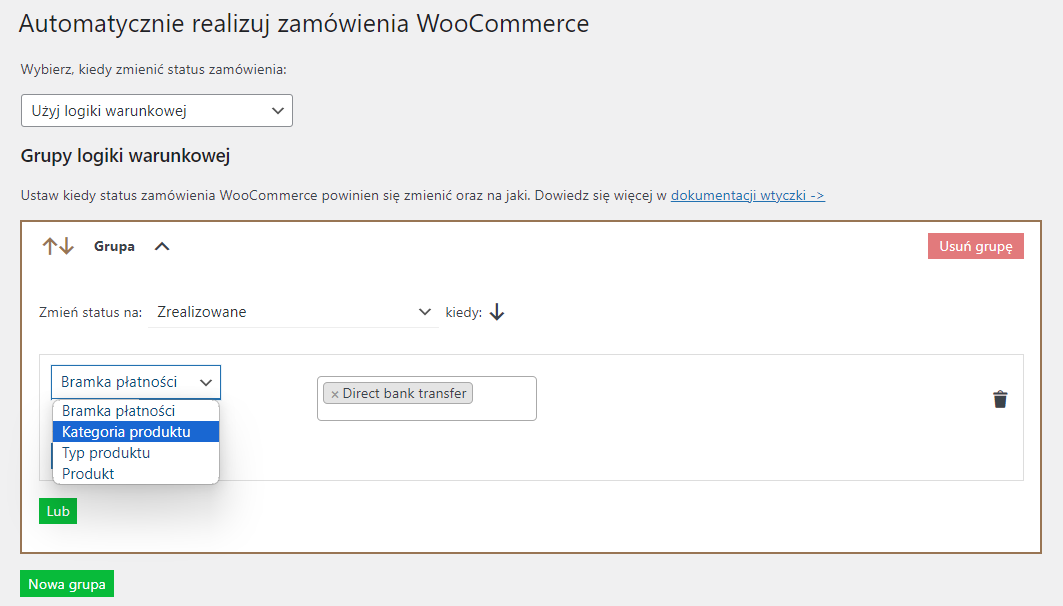Click the Grupa label

coord(114,246)
